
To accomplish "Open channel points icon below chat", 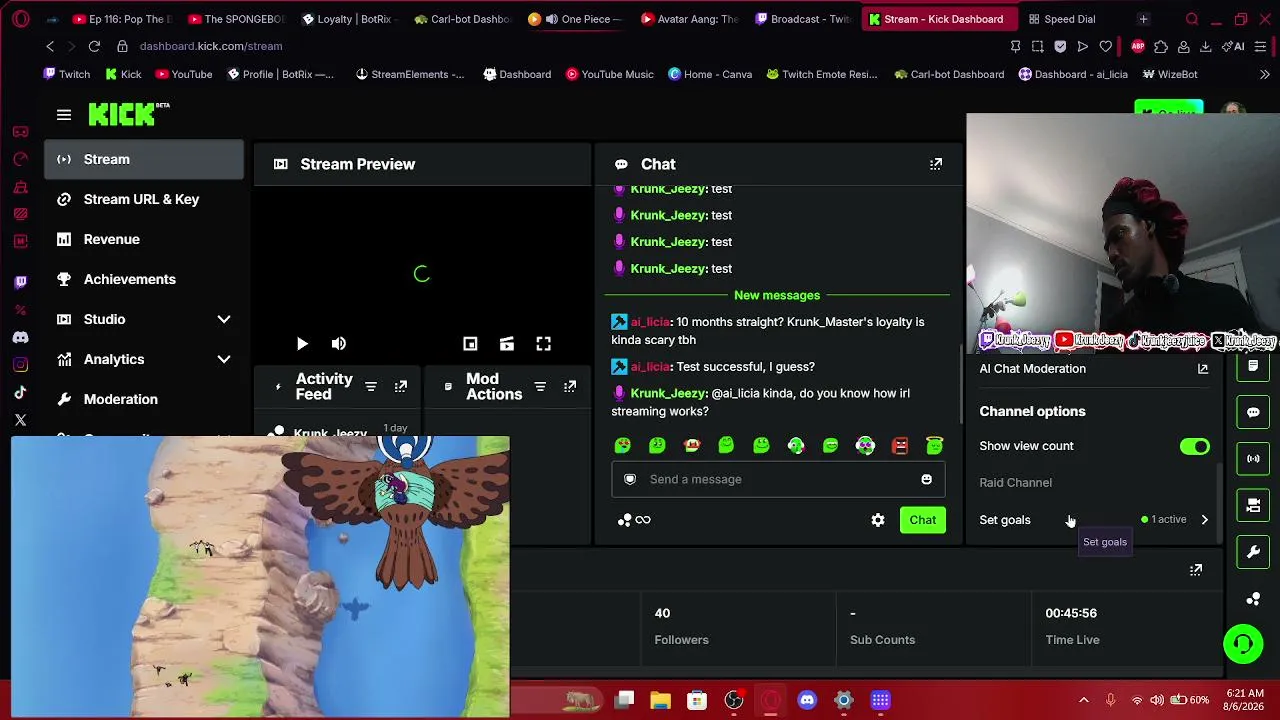I will tap(624, 520).
